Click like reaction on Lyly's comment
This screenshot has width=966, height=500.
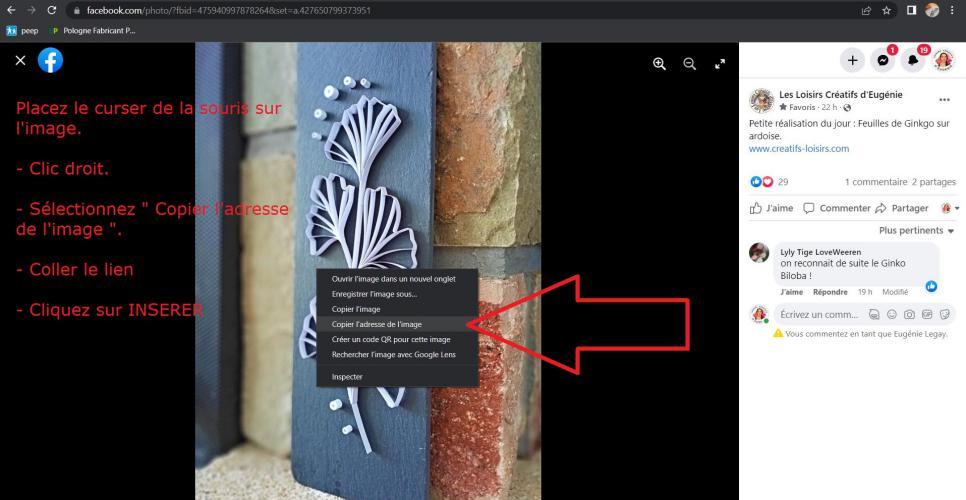click(x=931, y=286)
